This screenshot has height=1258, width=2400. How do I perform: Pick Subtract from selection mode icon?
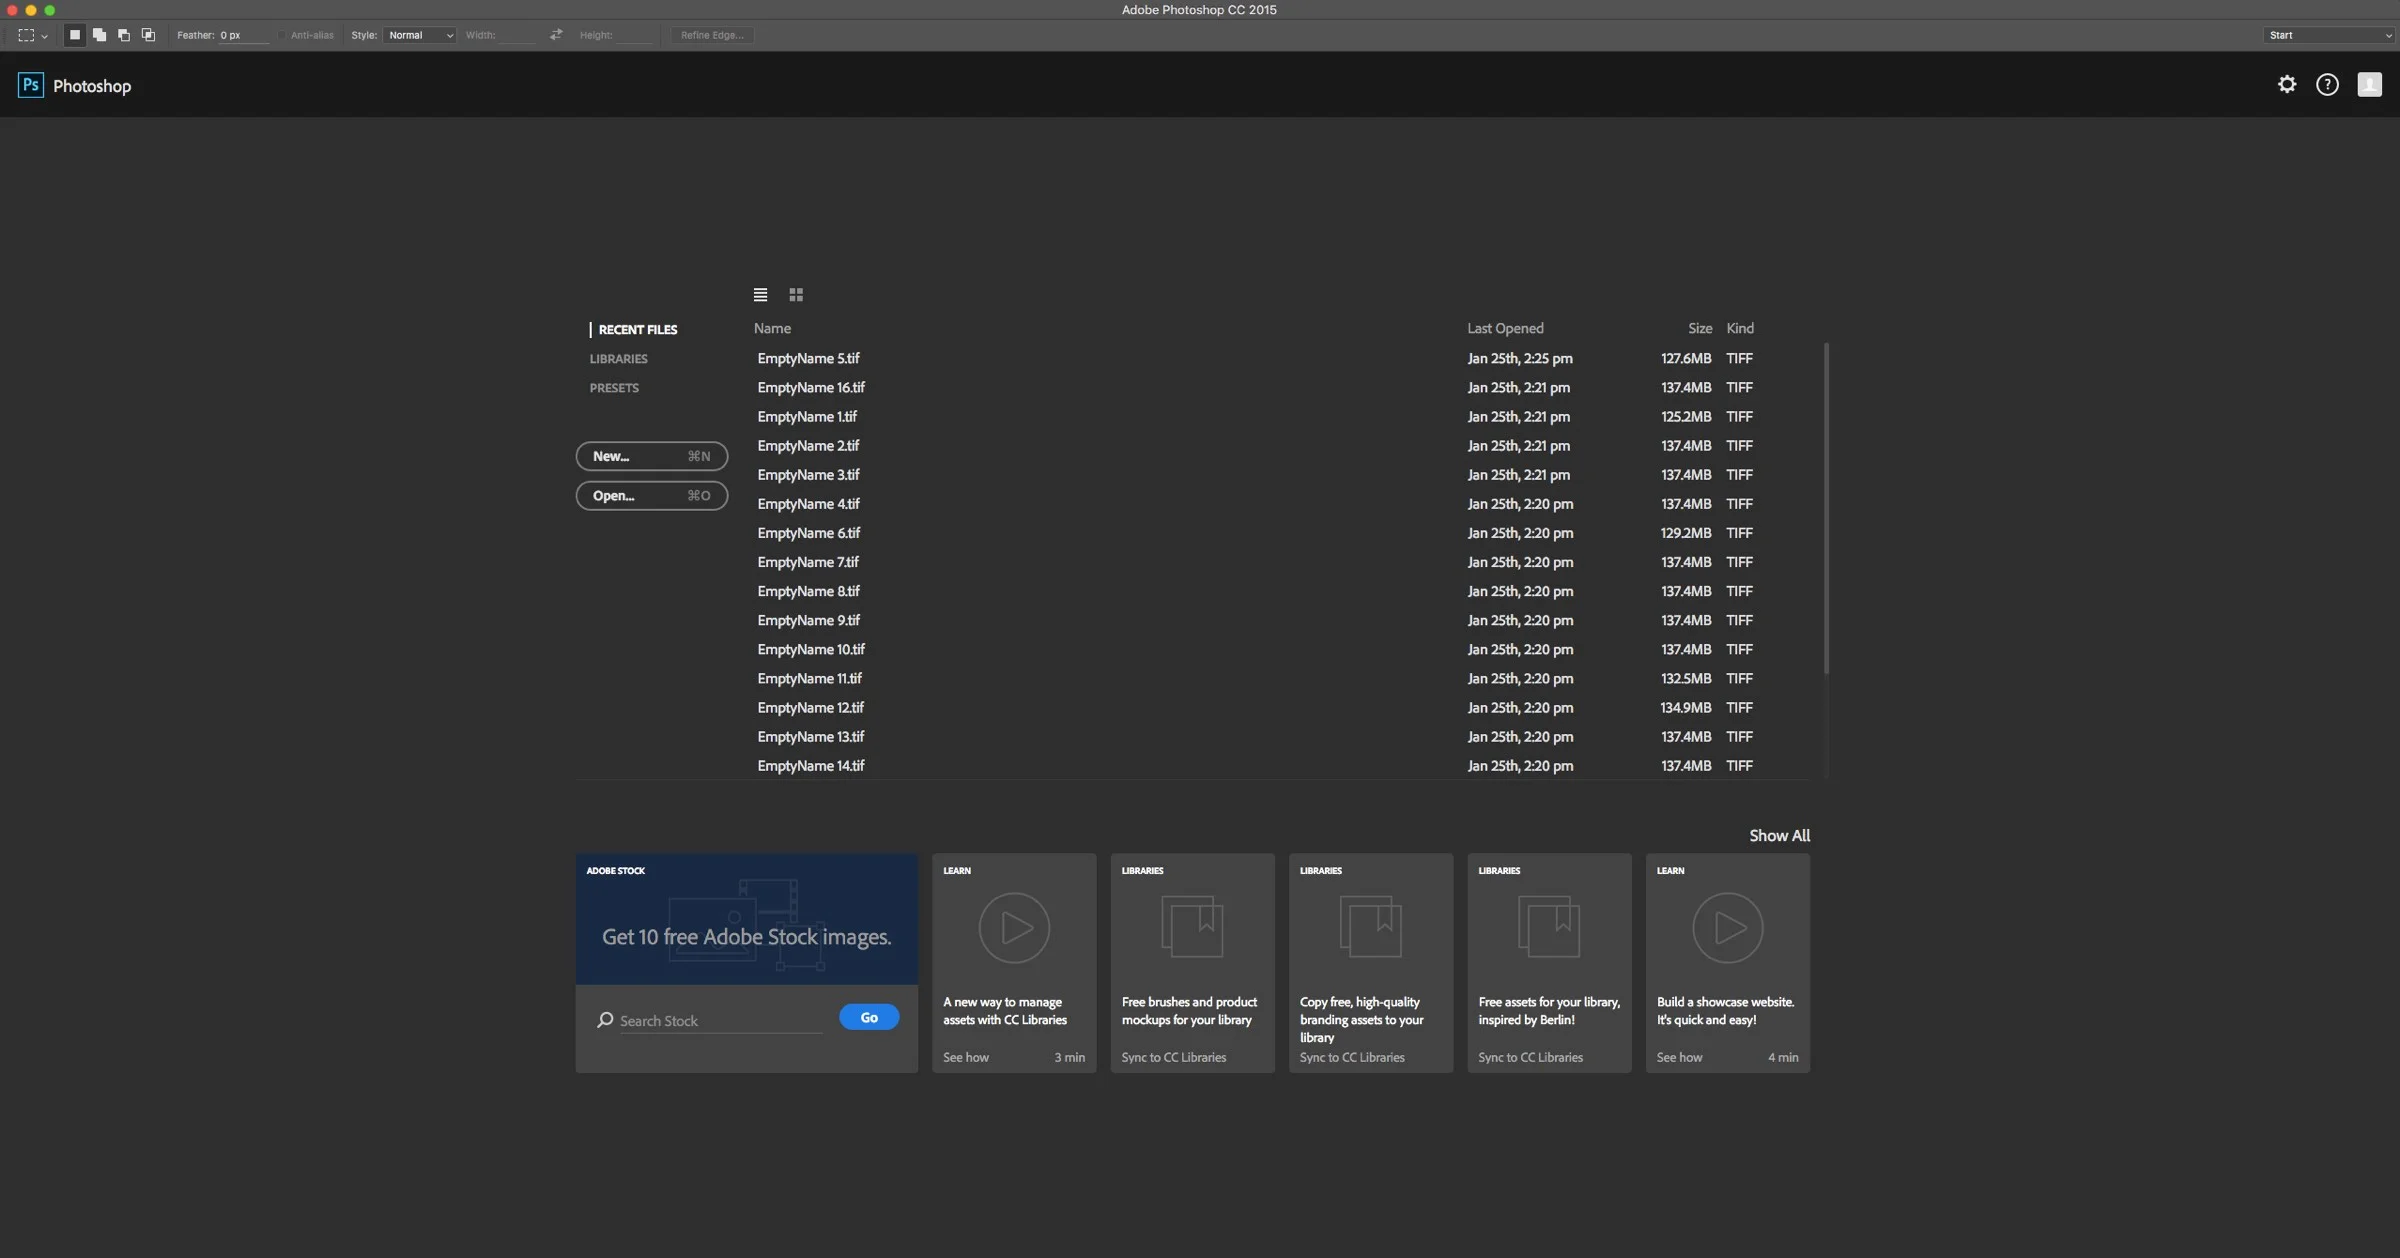pos(124,35)
